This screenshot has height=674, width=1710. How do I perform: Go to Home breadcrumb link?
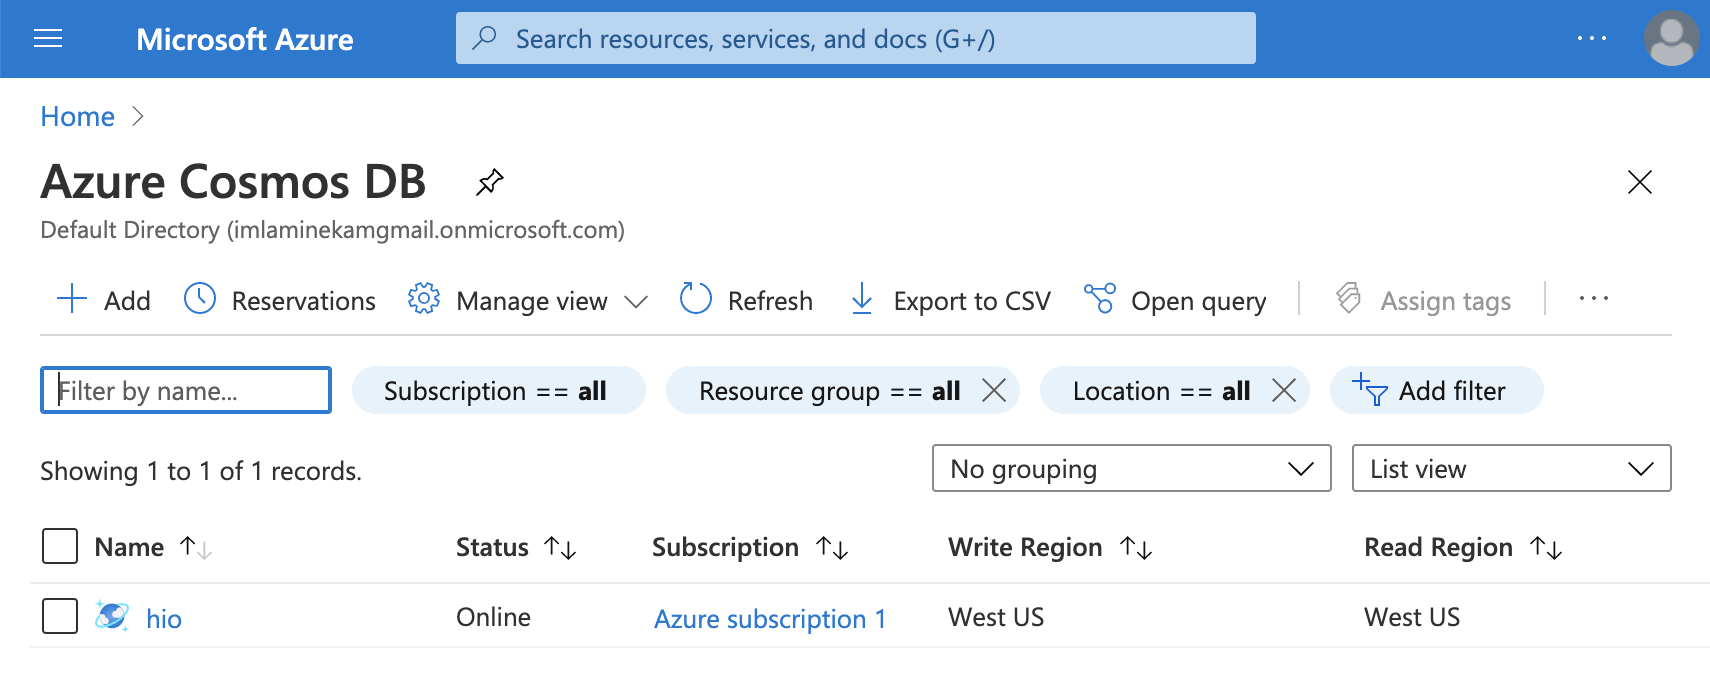point(77,117)
